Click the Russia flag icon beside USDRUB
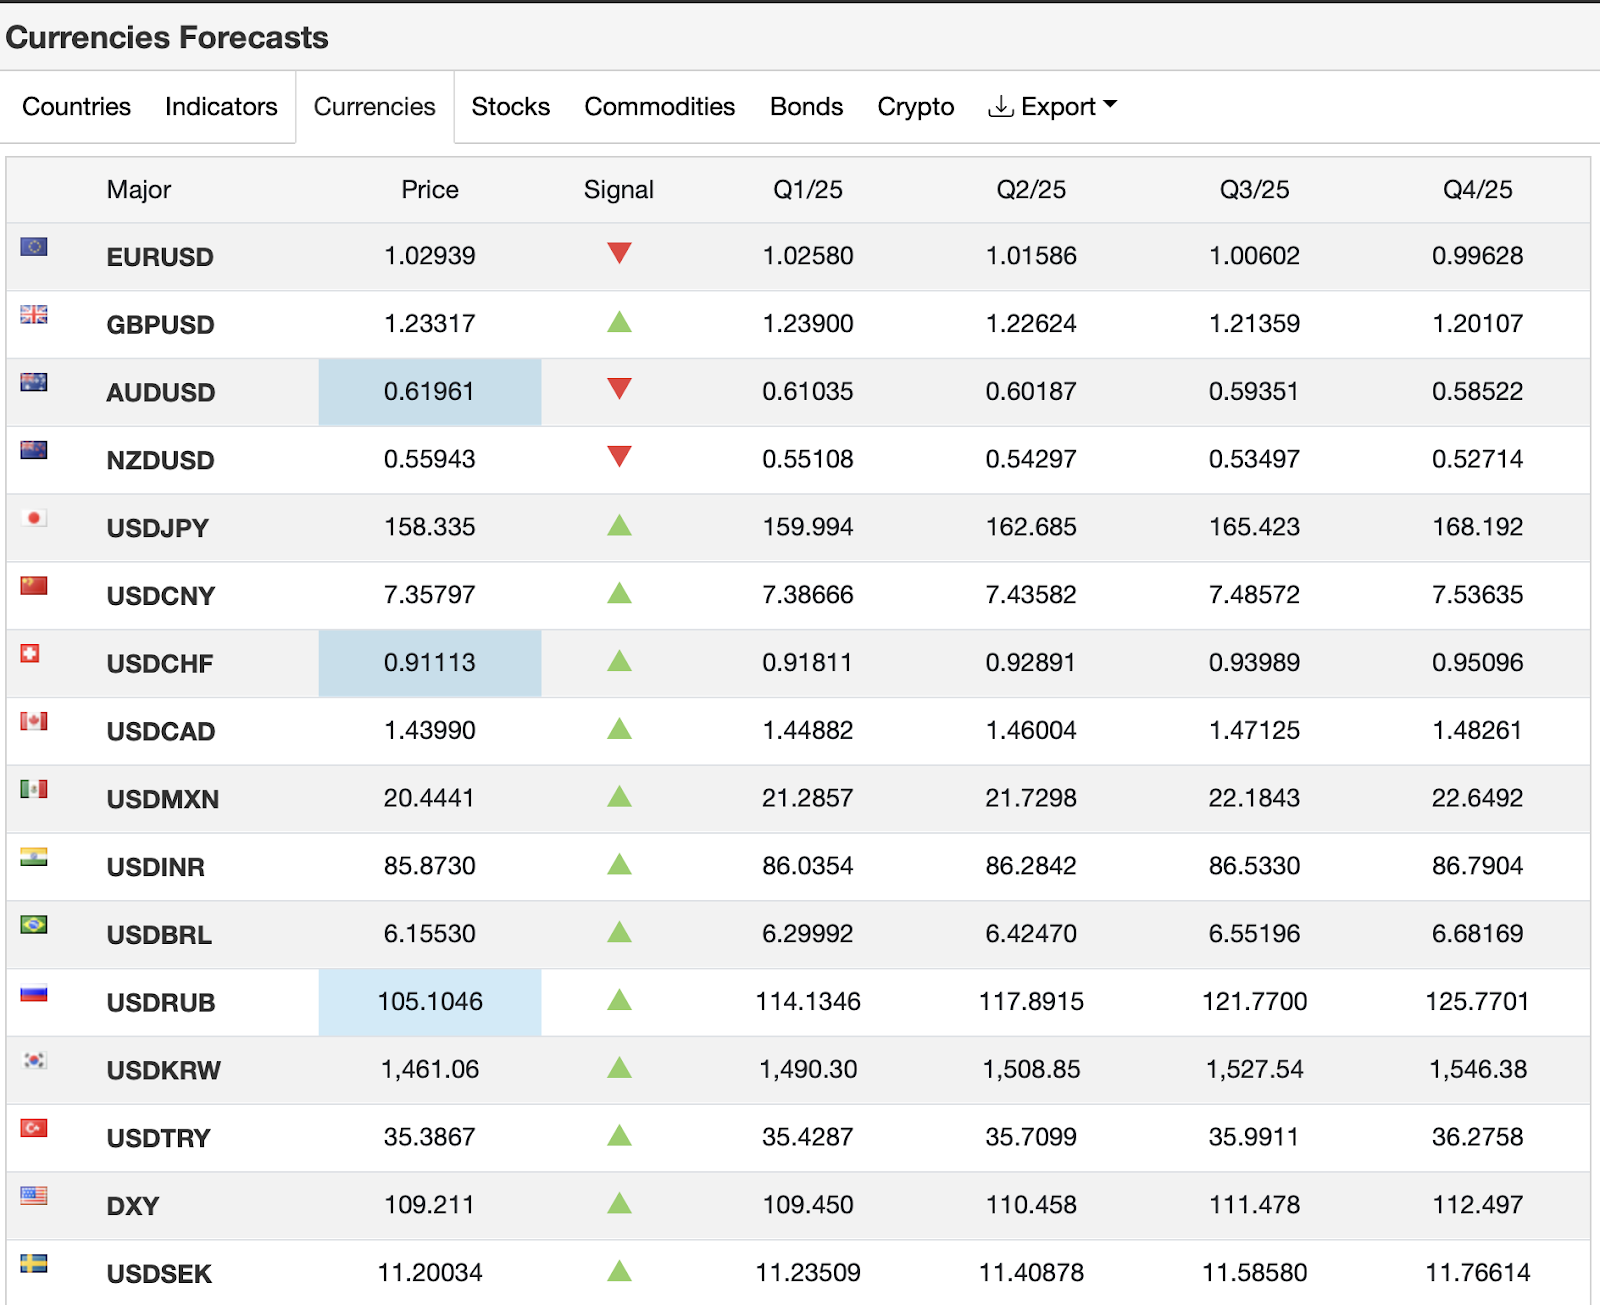The height and width of the screenshot is (1305, 1600). pyautogui.click(x=34, y=993)
